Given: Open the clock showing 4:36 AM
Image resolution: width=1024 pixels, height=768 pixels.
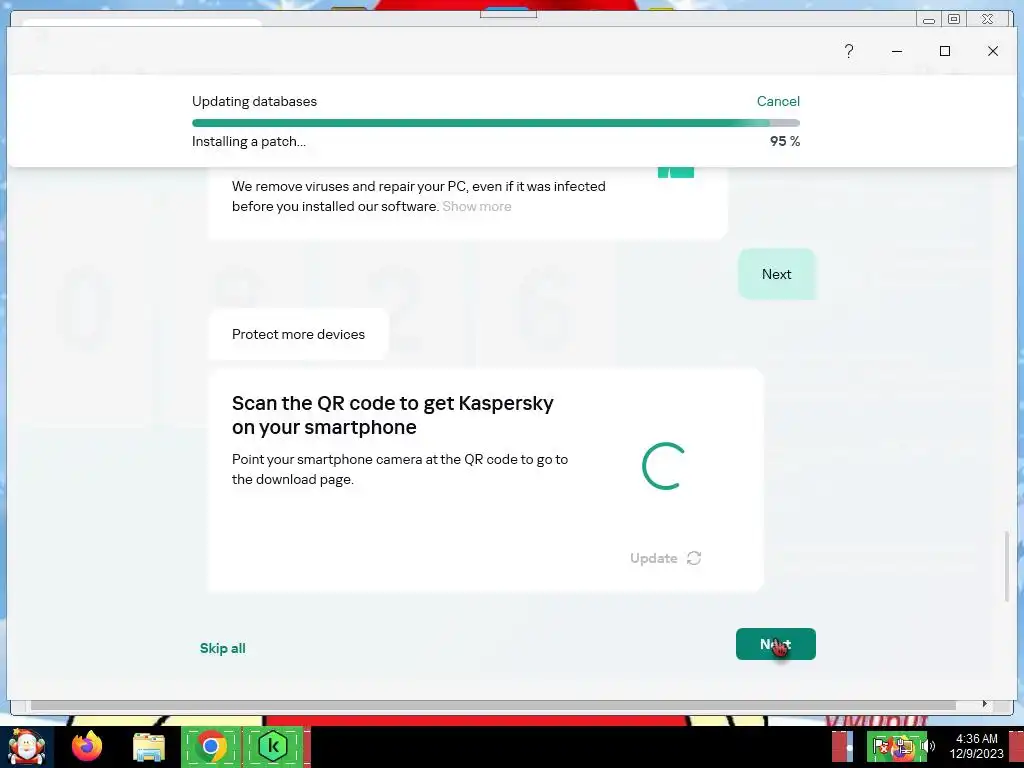Looking at the screenshot, I should tap(976, 746).
